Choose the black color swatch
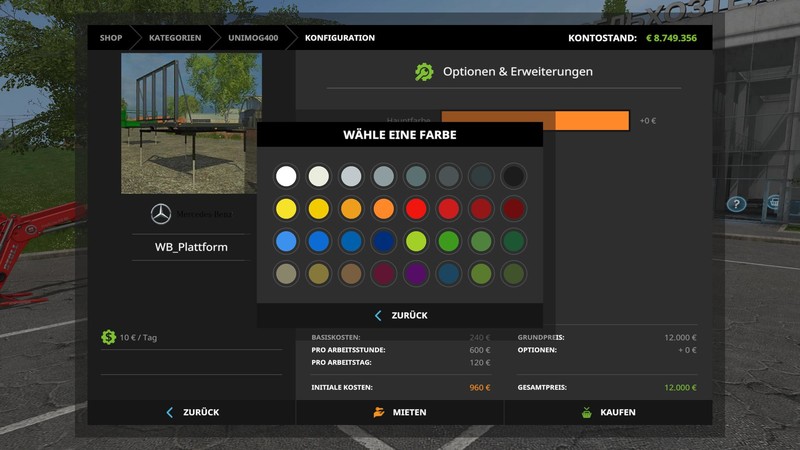The width and height of the screenshot is (800, 450). point(513,177)
